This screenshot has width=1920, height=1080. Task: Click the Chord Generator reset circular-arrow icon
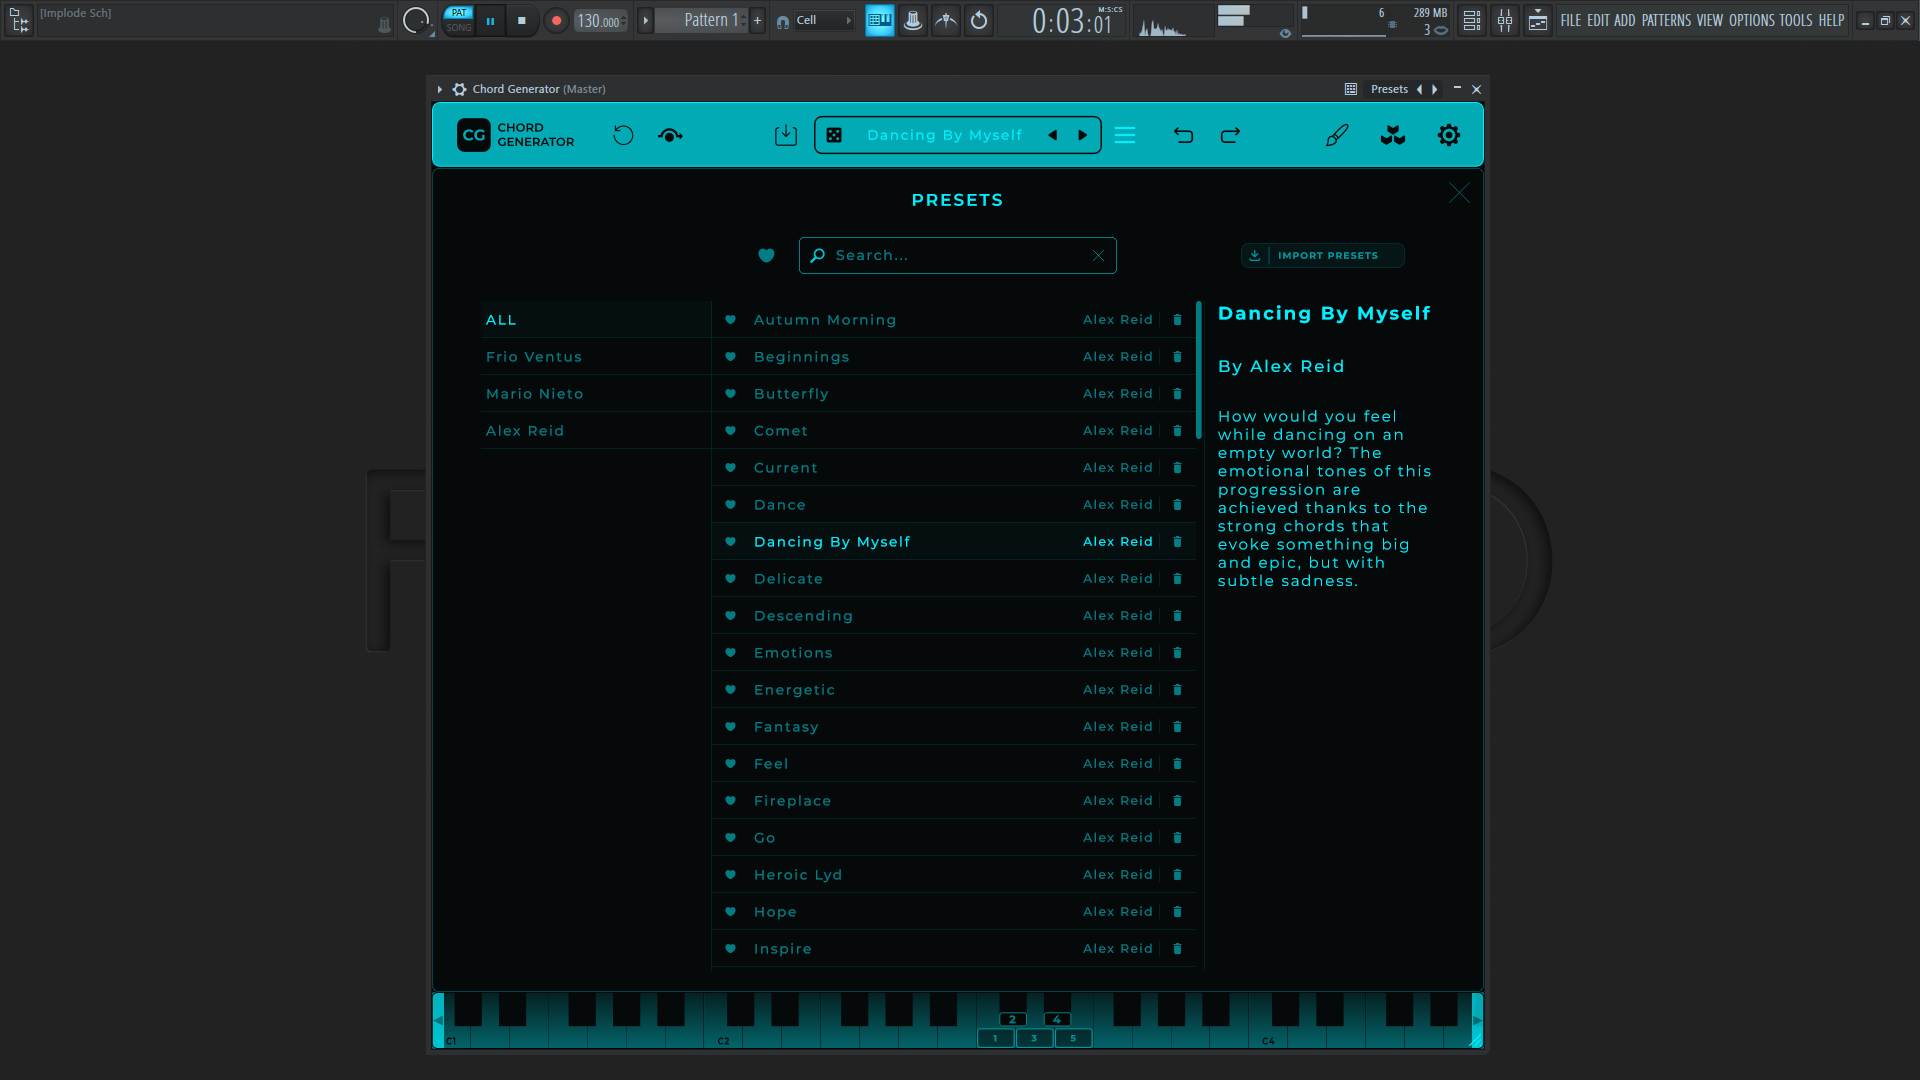623,135
